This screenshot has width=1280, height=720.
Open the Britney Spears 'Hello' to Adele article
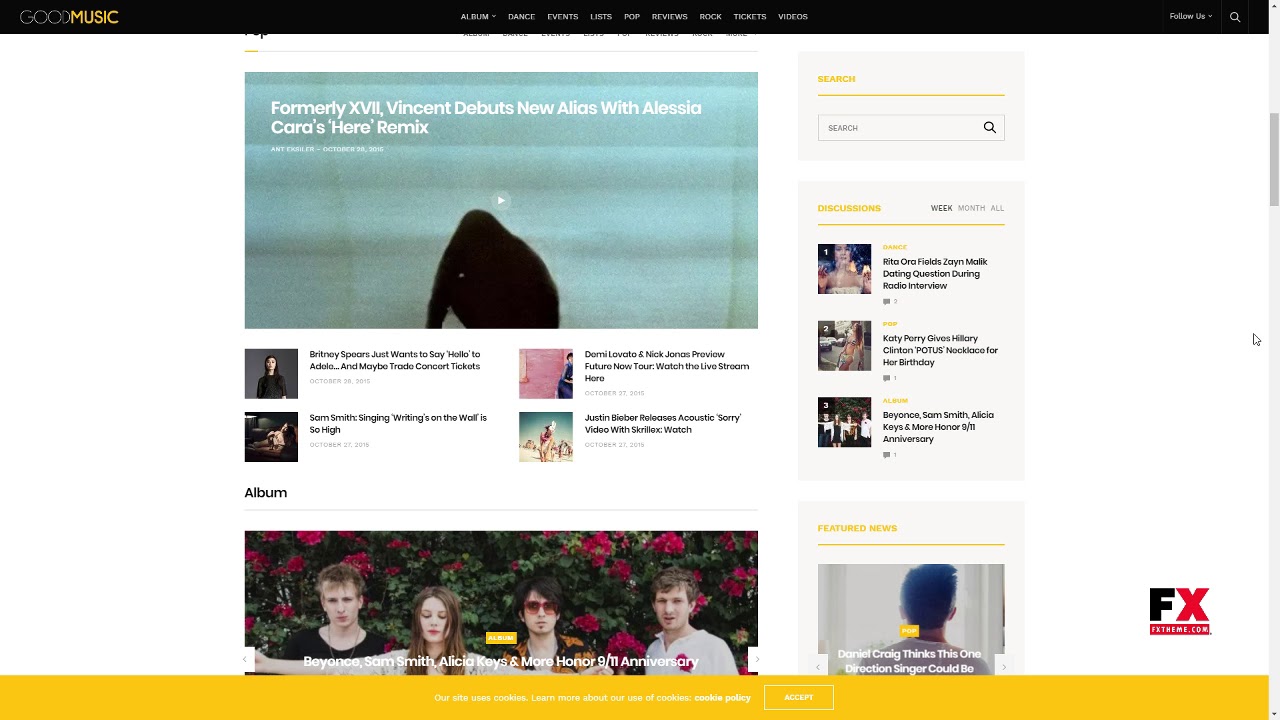pyautogui.click(x=395, y=360)
